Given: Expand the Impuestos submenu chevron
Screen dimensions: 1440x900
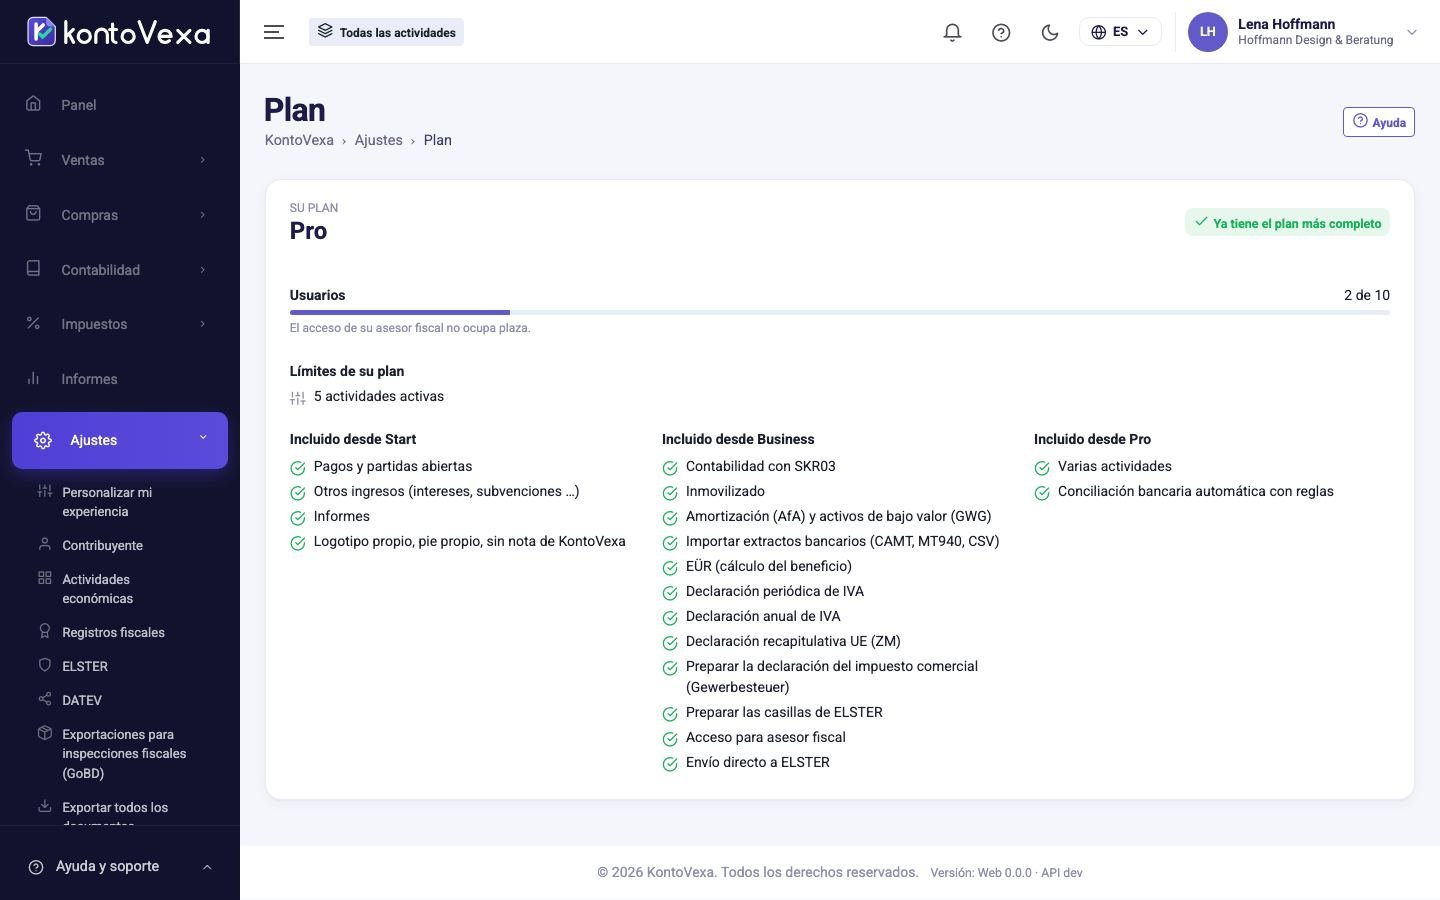Looking at the screenshot, I should 203,324.
